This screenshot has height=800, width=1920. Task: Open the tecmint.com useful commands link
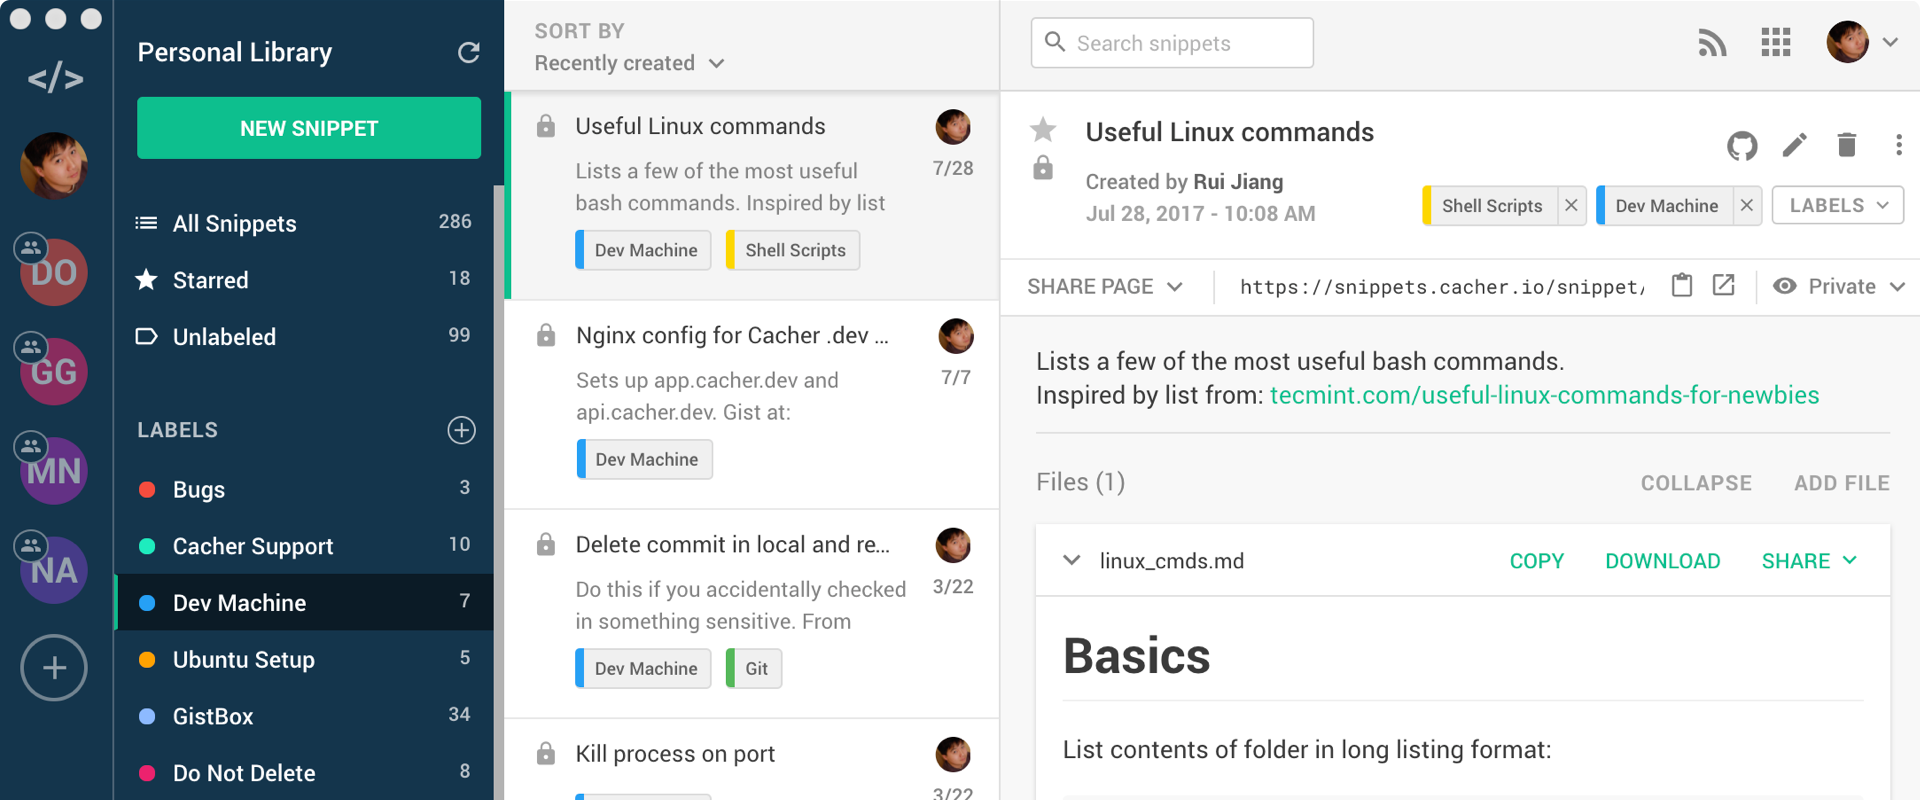pyautogui.click(x=1544, y=396)
